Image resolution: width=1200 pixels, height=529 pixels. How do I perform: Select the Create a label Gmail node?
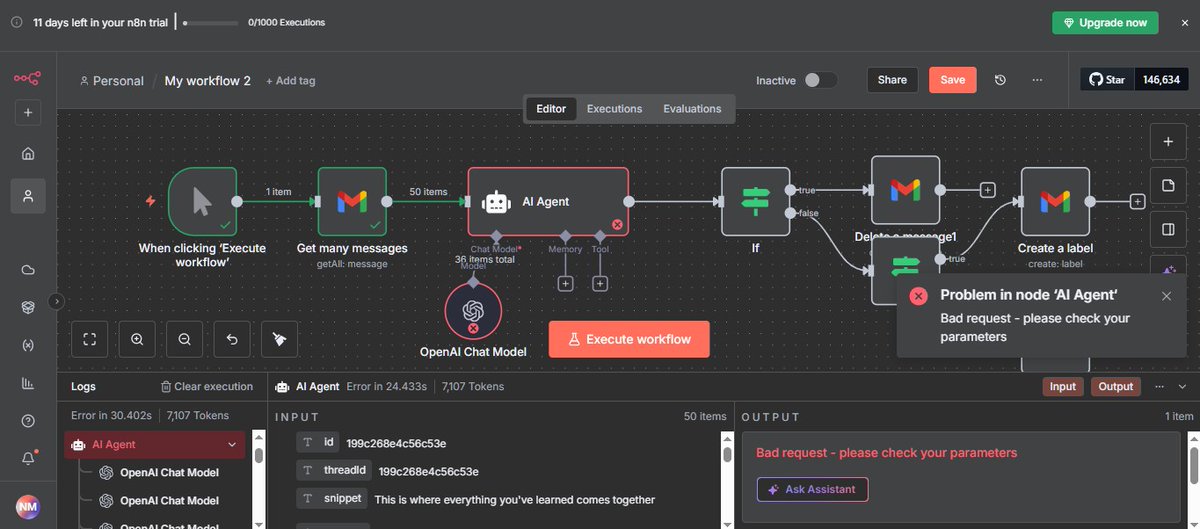click(1055, 201)
